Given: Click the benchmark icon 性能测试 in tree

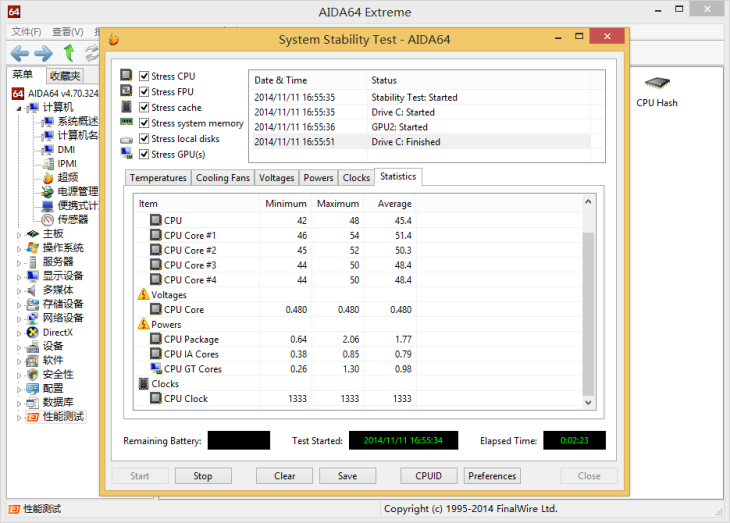Looking at the screenshot, I should point(33,416).
